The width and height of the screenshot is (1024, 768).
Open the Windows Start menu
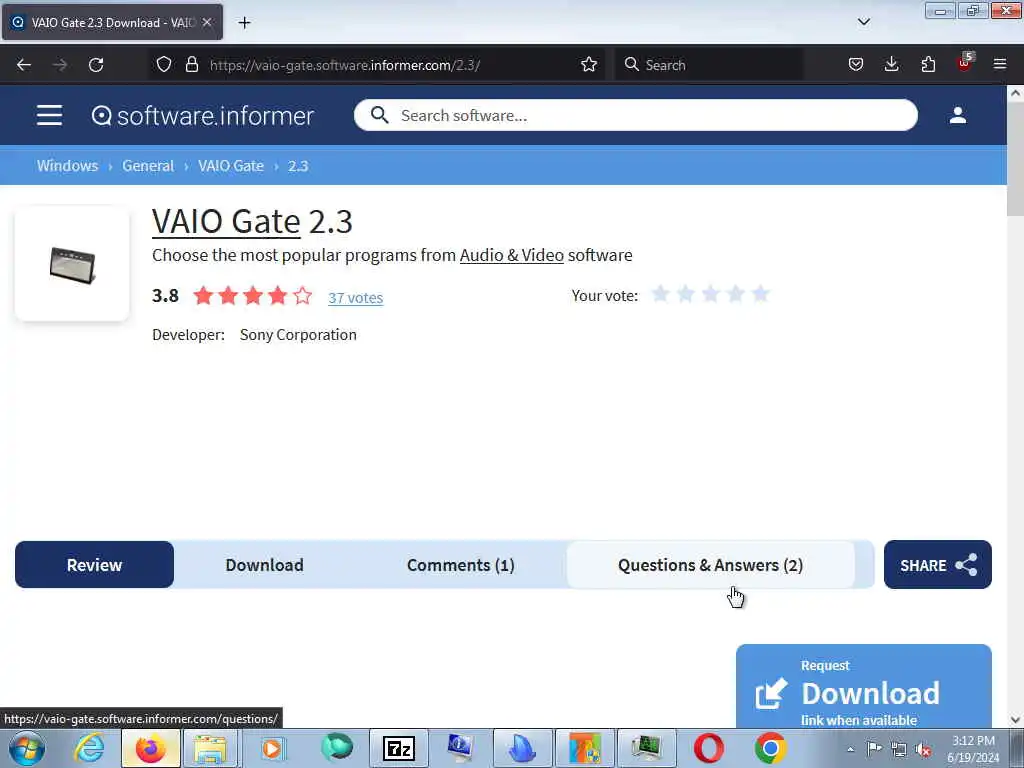[x=27, y=748]
